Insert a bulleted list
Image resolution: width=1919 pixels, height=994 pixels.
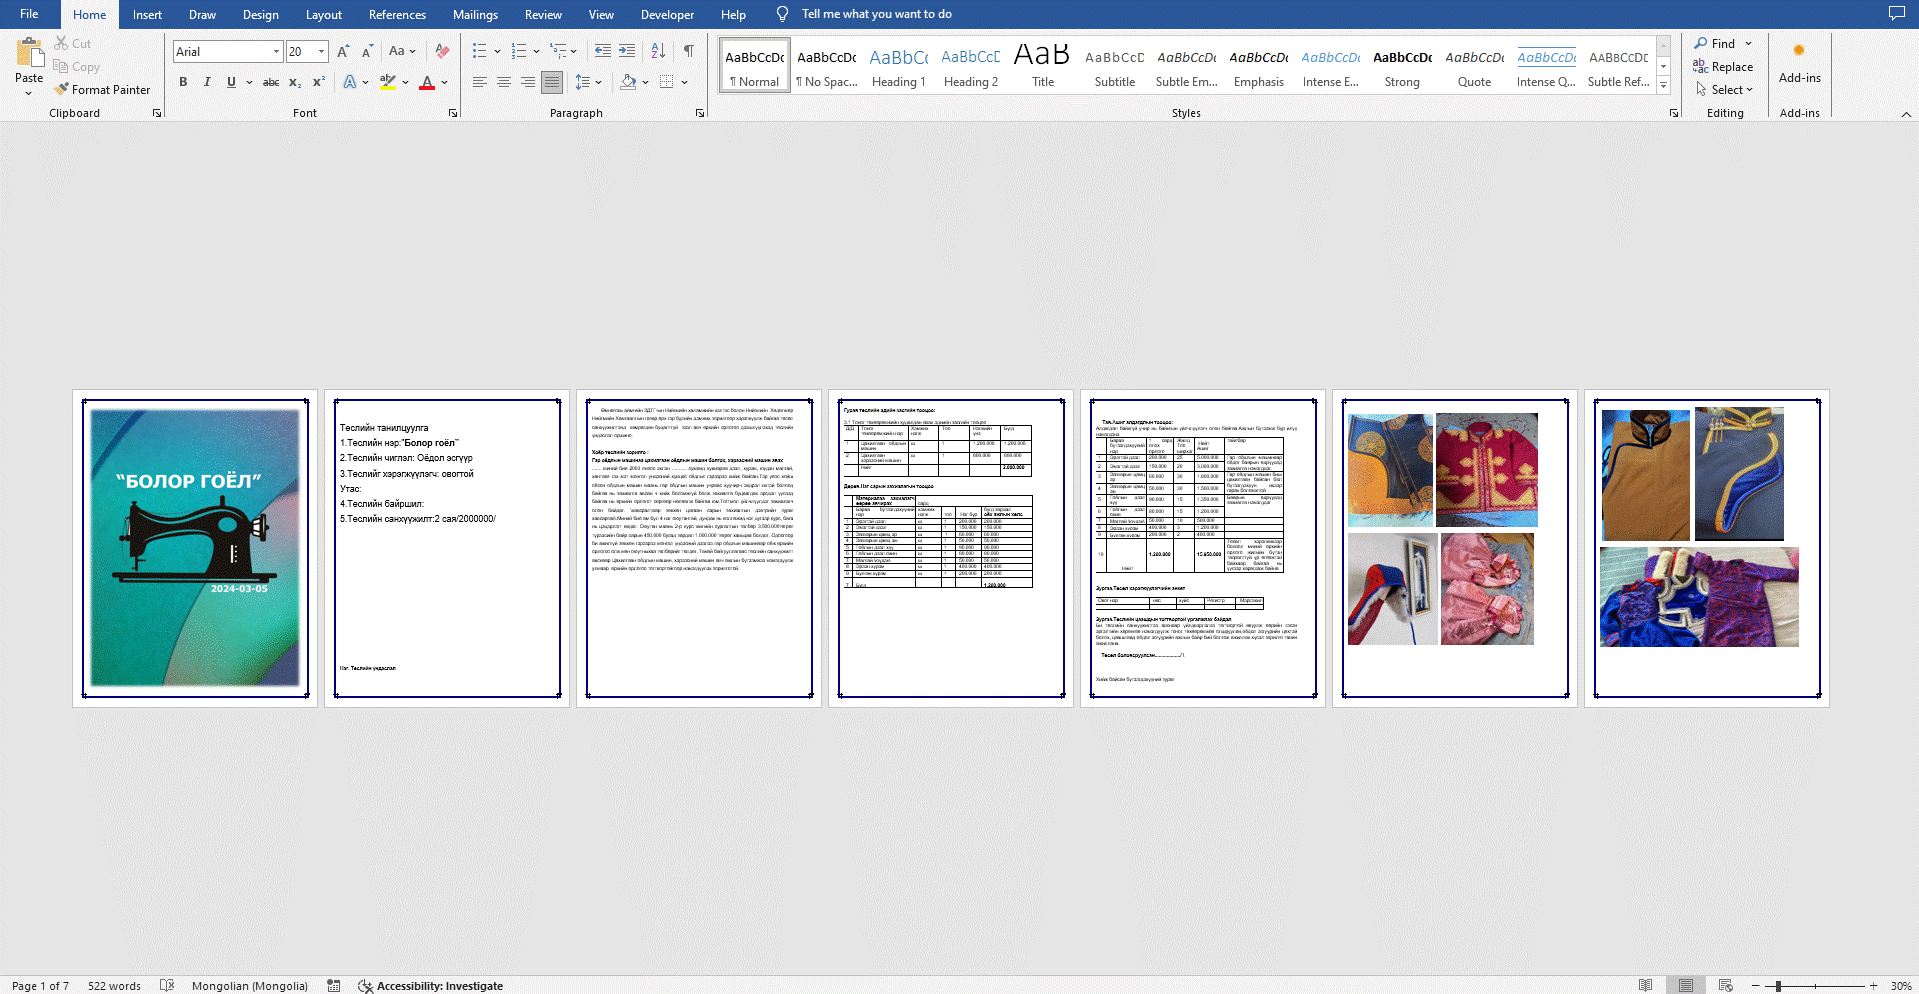click(x=480, y=51)
